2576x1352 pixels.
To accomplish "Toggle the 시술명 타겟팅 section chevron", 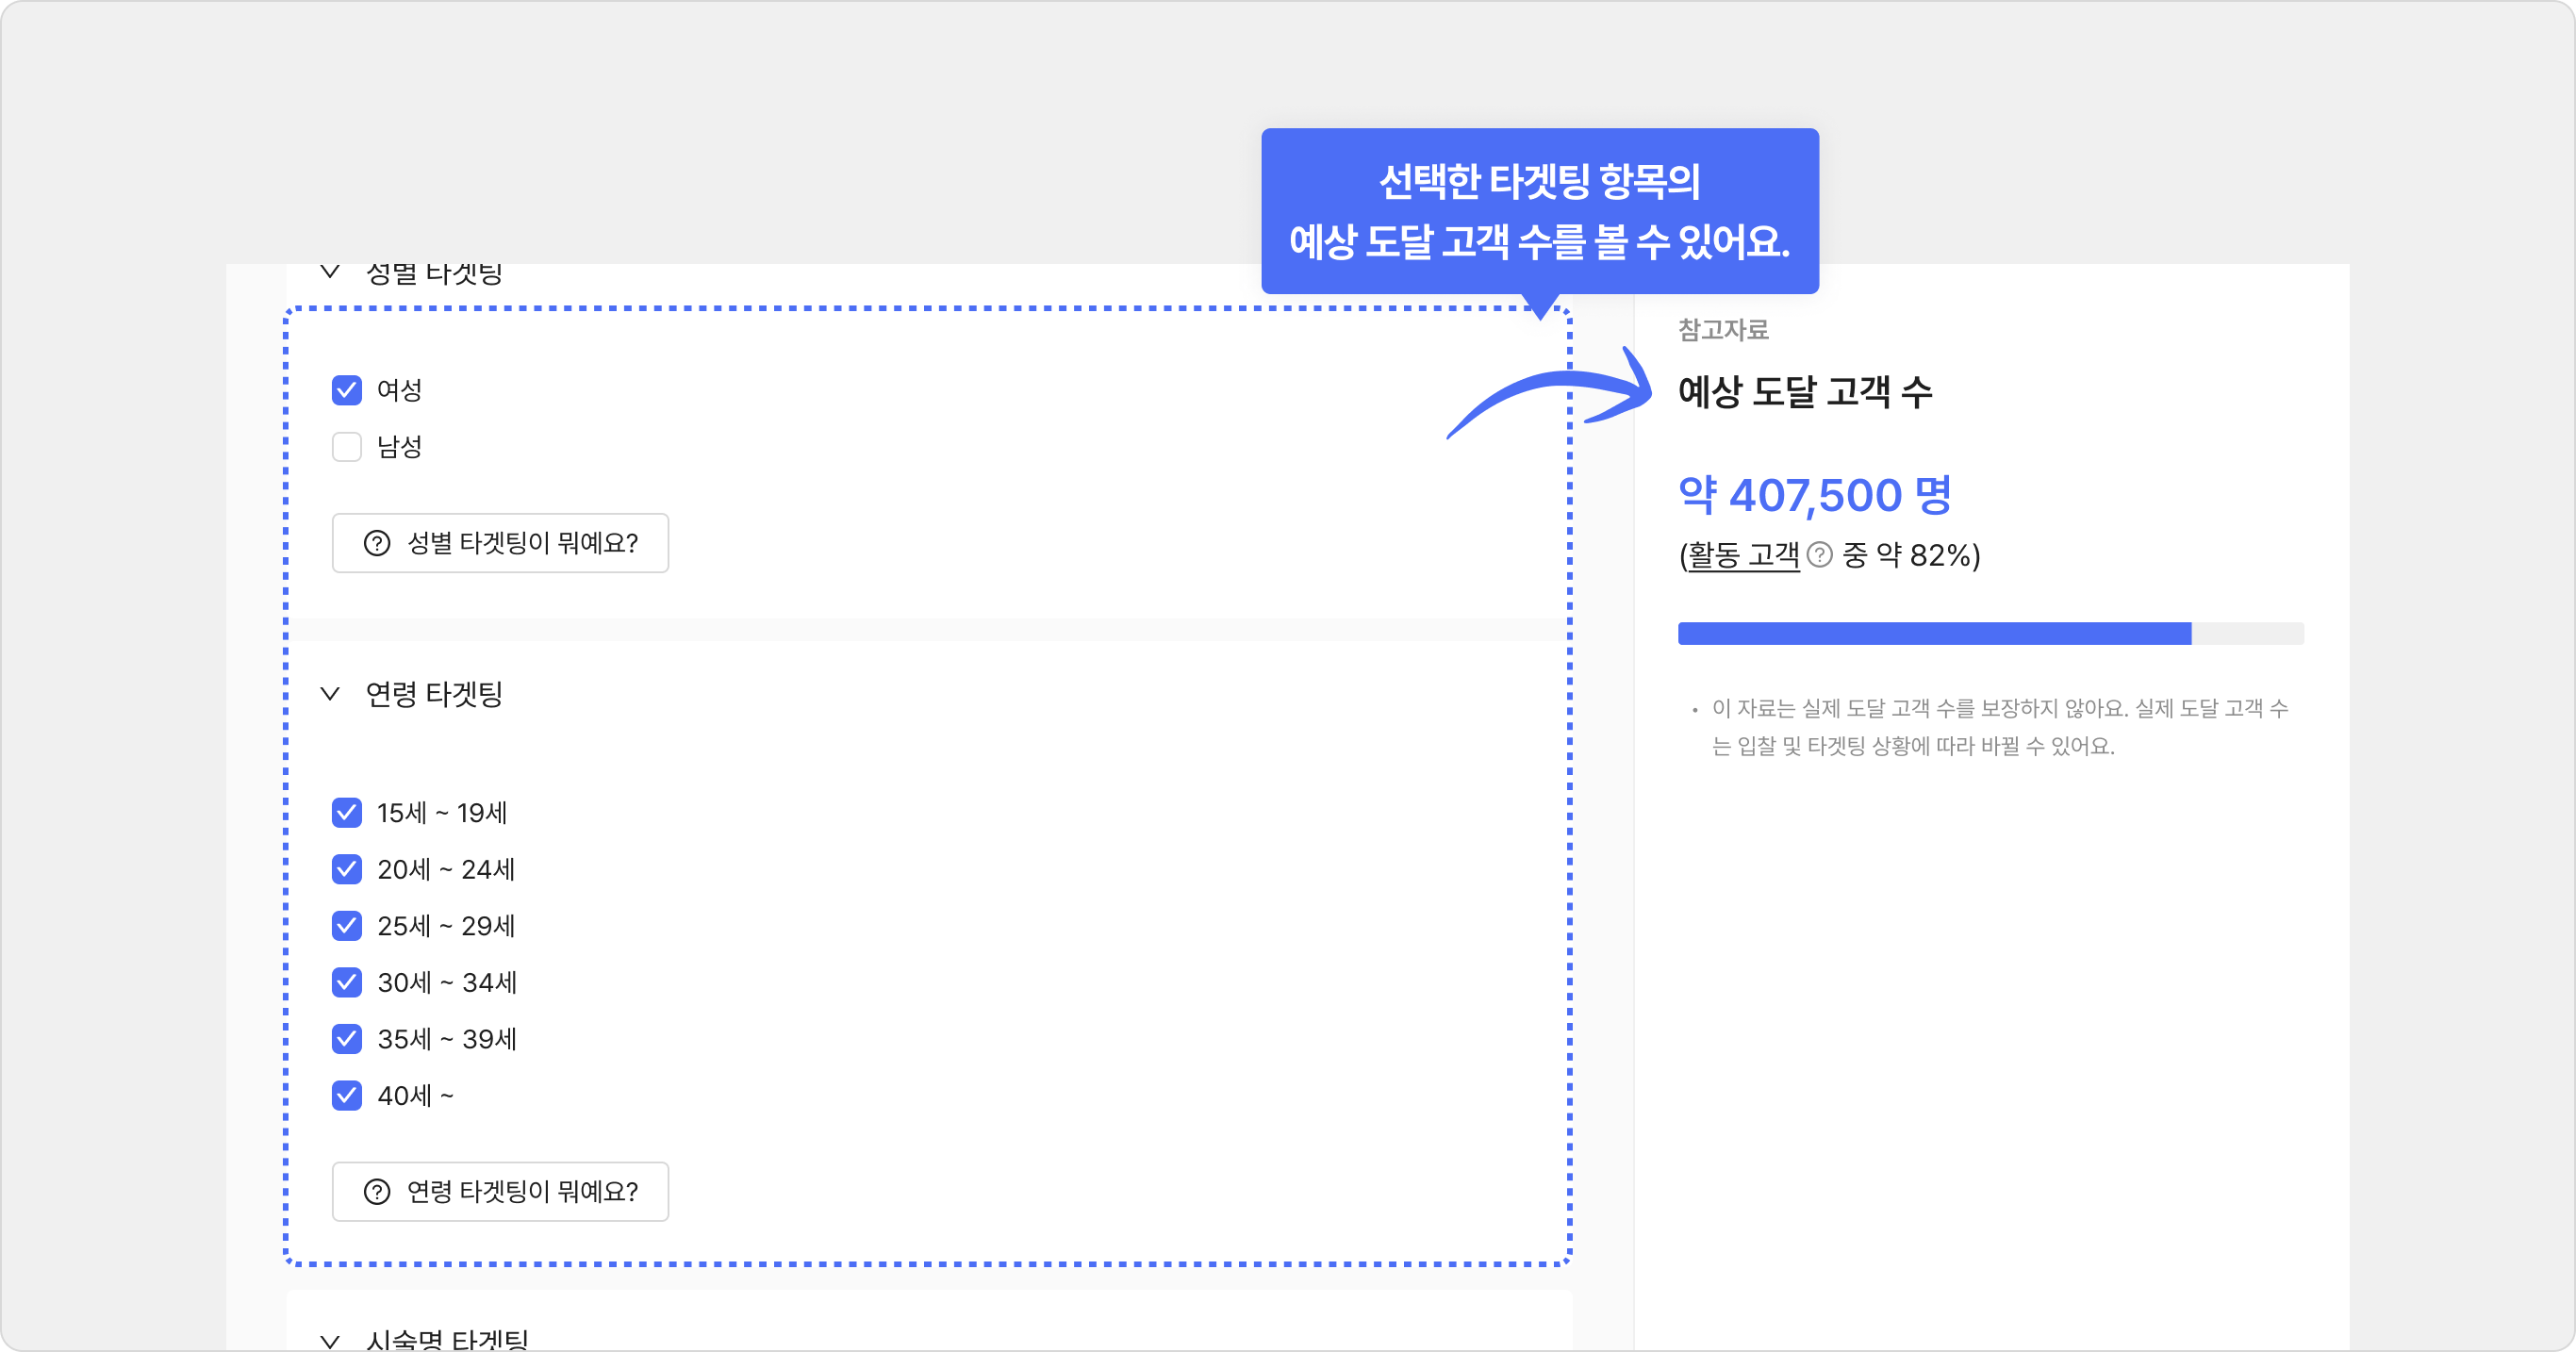I will (330, 1339).
